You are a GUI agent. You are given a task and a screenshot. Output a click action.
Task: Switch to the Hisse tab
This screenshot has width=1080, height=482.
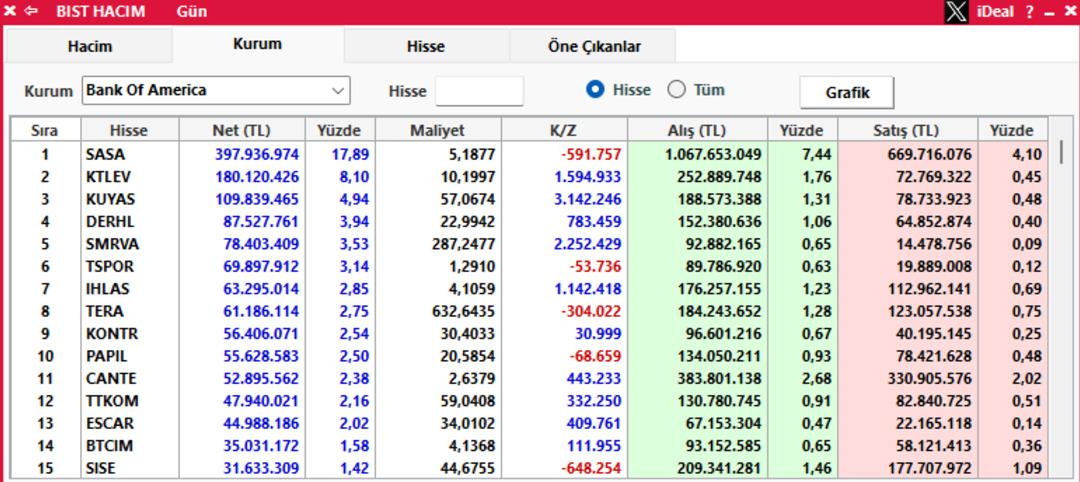click(x=426, y=47)
